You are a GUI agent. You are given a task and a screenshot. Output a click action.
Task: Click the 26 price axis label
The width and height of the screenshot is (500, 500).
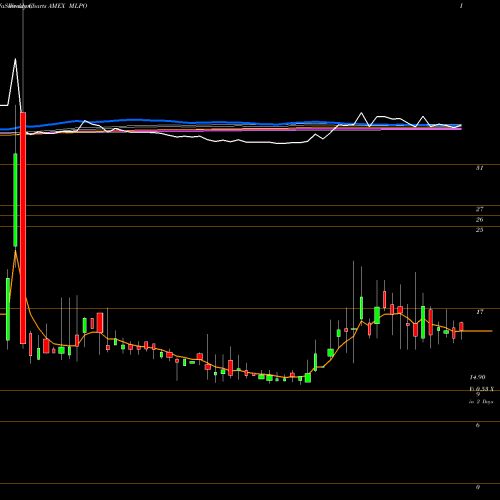tap(479, 220)
